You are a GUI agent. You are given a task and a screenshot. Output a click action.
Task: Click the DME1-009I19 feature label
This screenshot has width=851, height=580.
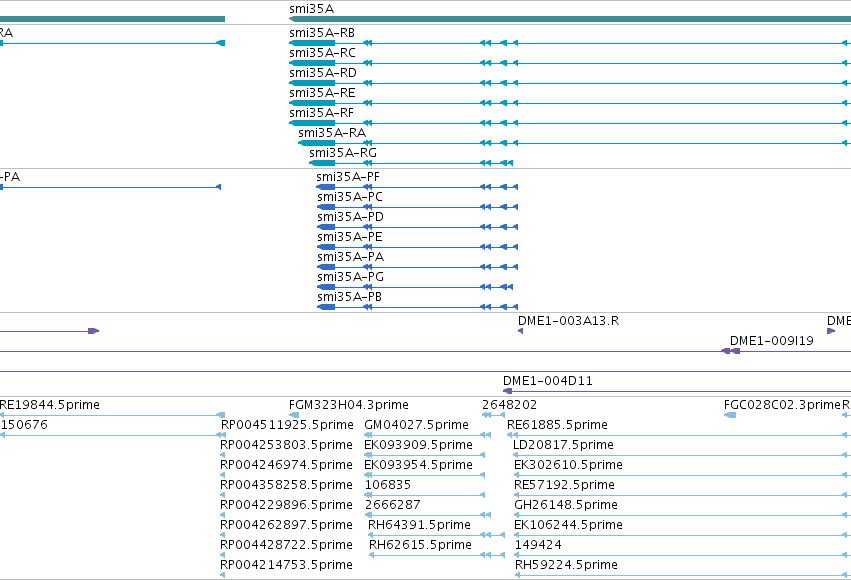pyautogui.click(x=771, y=341)
